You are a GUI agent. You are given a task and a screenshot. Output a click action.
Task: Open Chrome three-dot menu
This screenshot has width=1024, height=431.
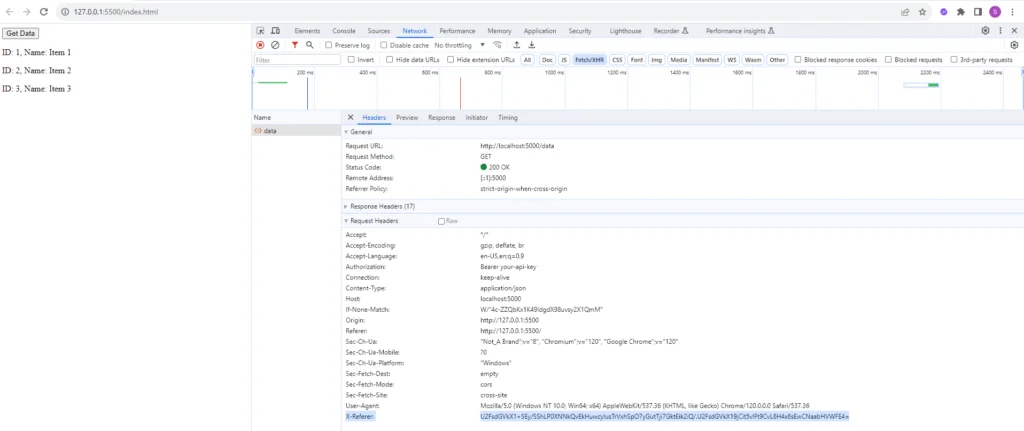[1012, 12]
